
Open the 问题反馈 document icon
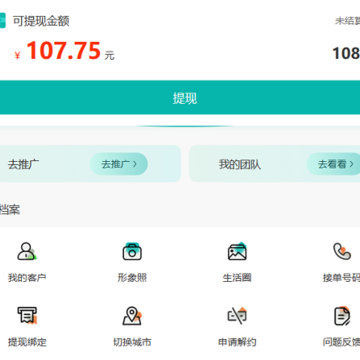coord(342,316)
